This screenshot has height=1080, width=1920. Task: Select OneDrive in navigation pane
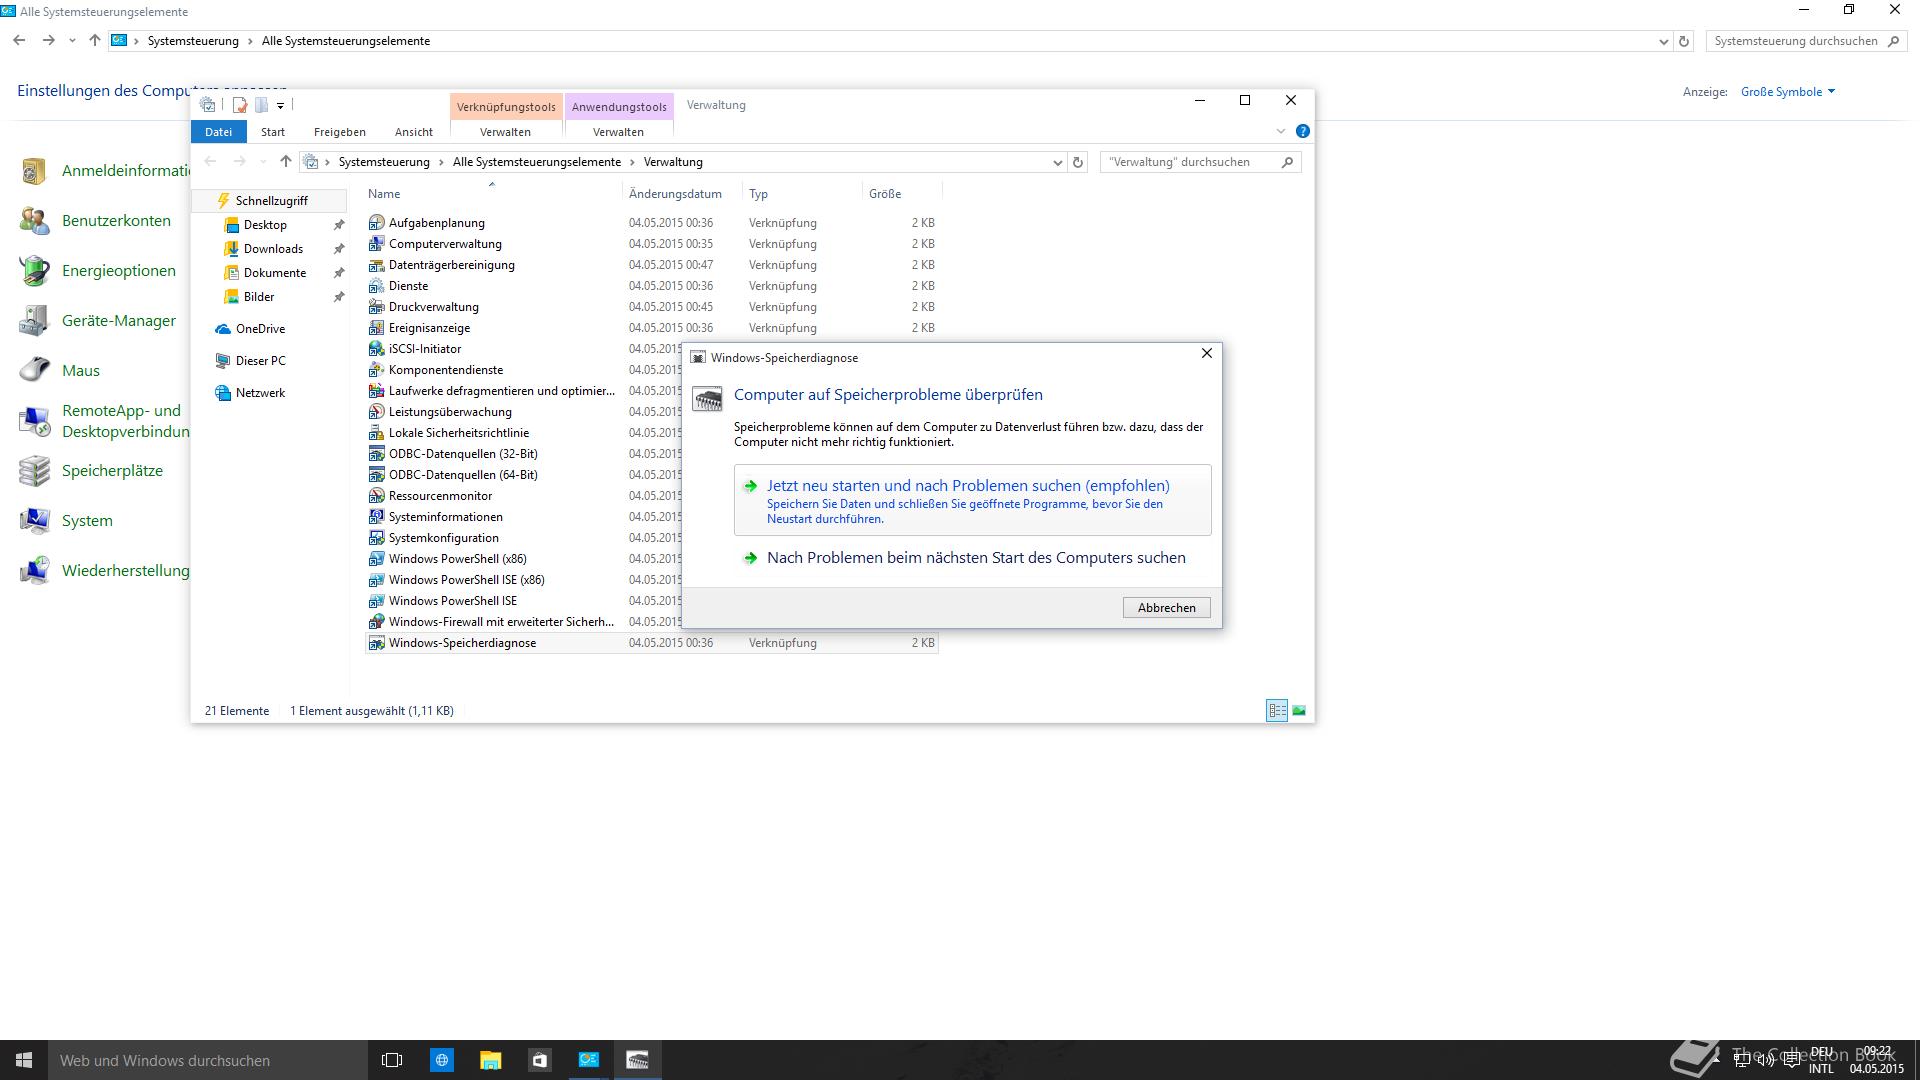(260, 329)
